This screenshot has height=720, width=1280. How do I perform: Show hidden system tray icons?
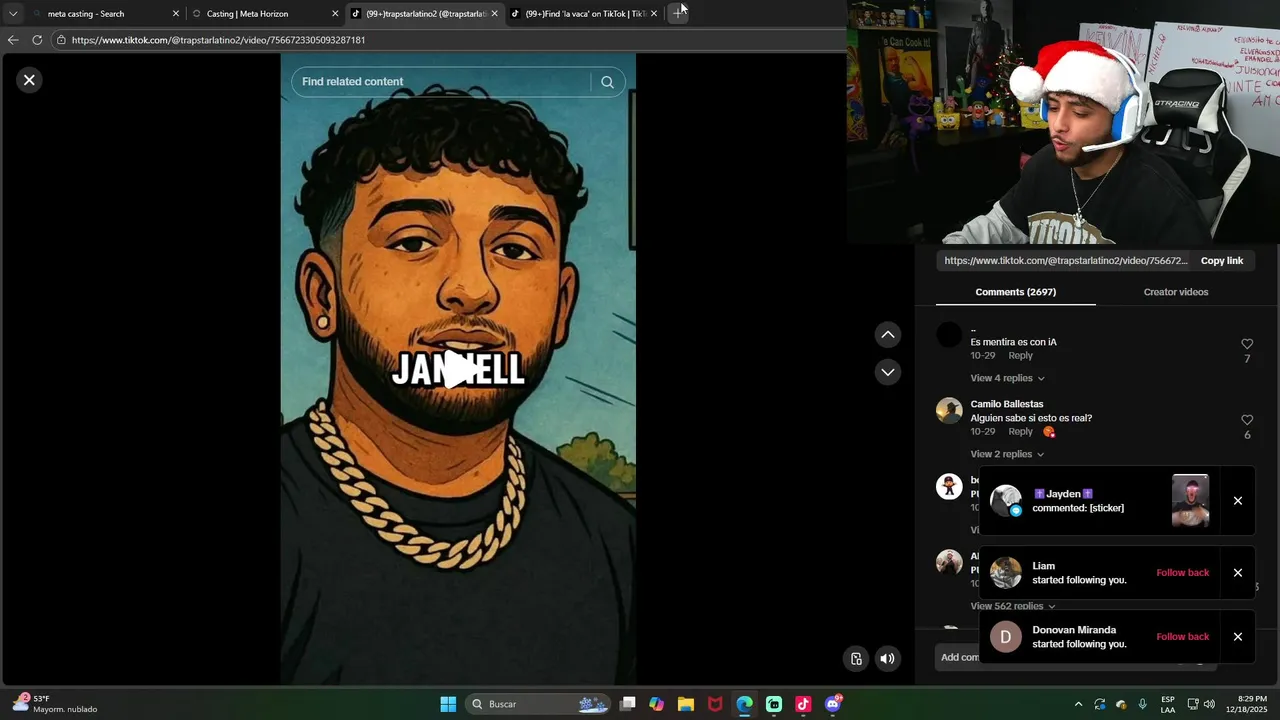(1078, 704)
